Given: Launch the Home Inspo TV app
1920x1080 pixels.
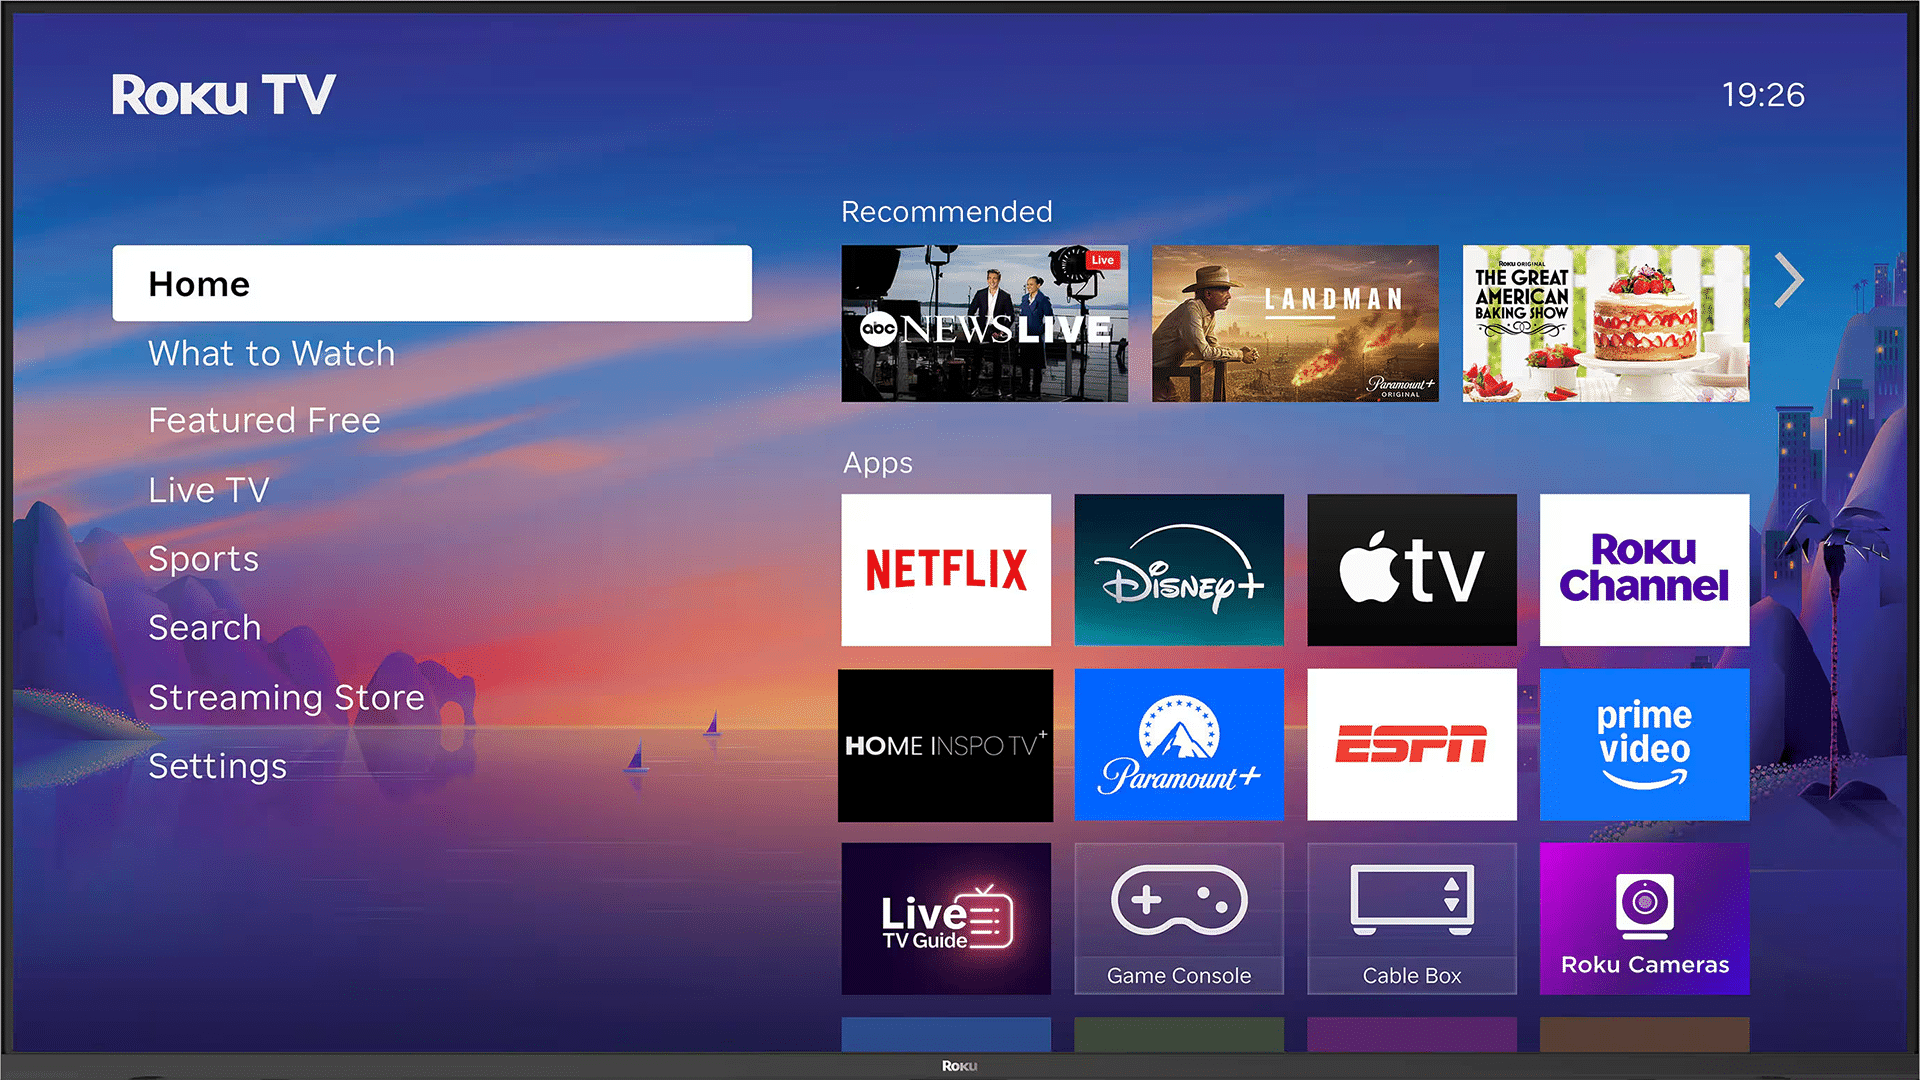Looking at the screenshot, I should (945, 744).
